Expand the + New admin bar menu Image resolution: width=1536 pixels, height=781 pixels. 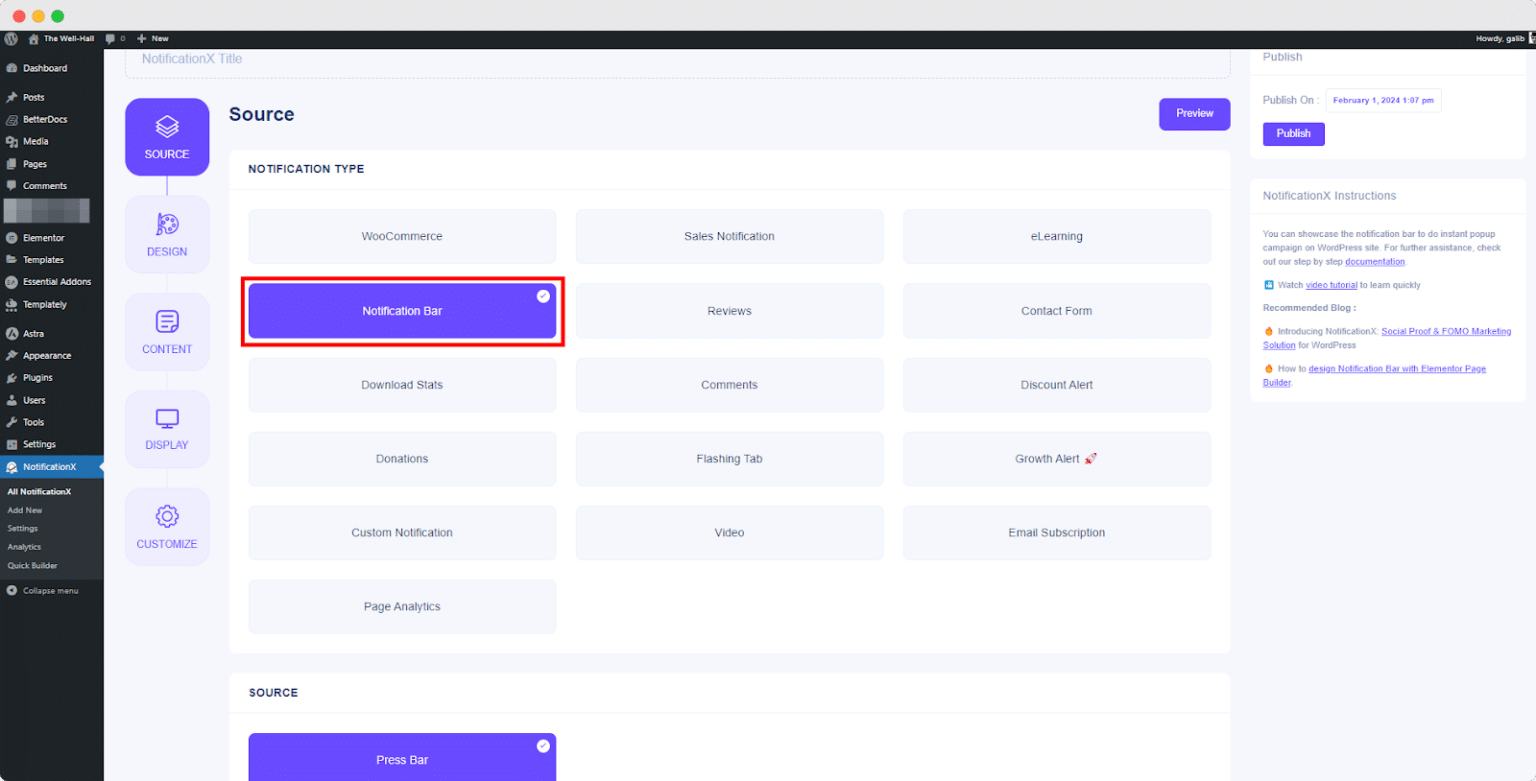click(x=153, y=39)
